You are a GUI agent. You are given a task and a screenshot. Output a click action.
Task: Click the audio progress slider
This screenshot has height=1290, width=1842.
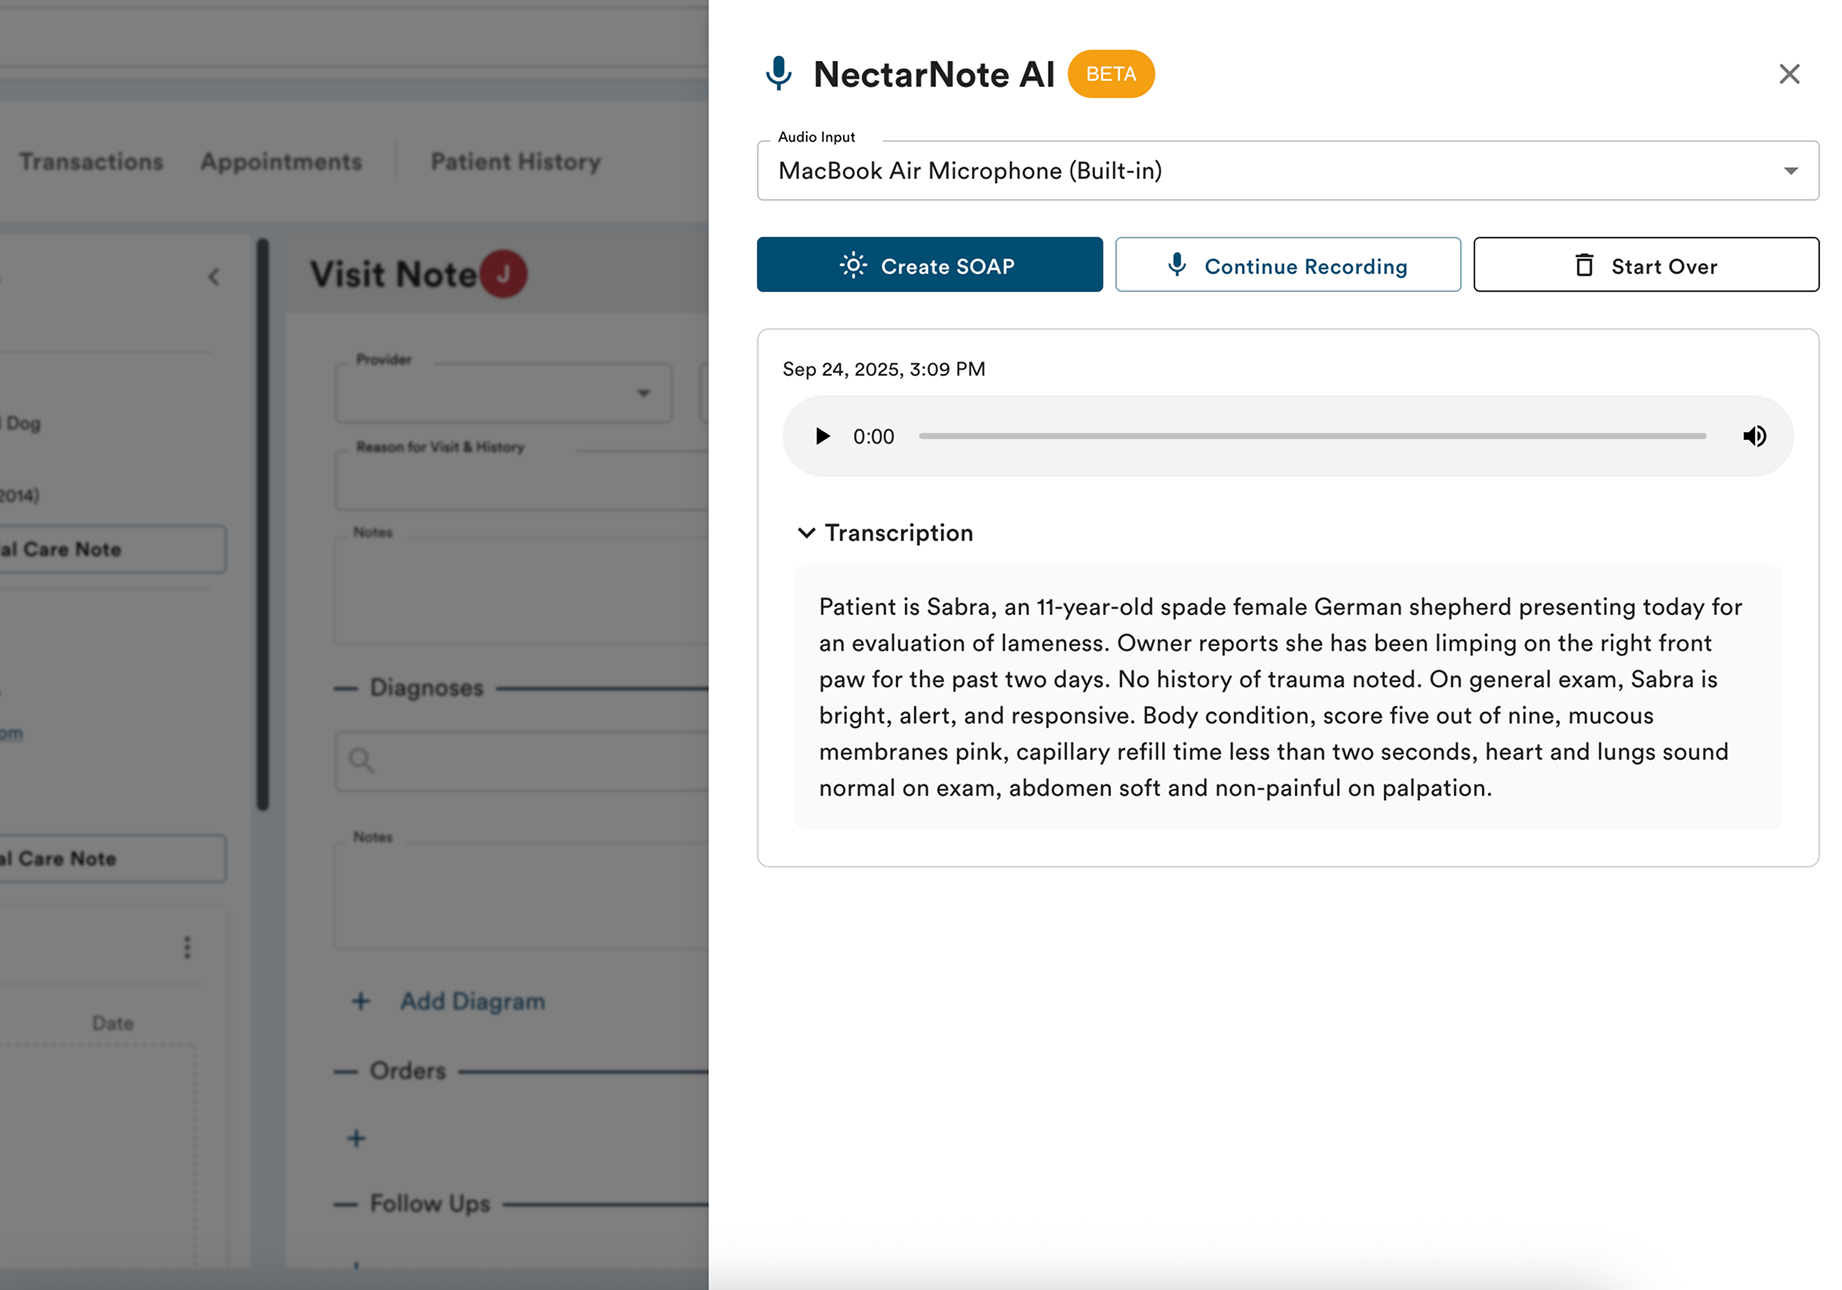click(x=1312, y=436)
